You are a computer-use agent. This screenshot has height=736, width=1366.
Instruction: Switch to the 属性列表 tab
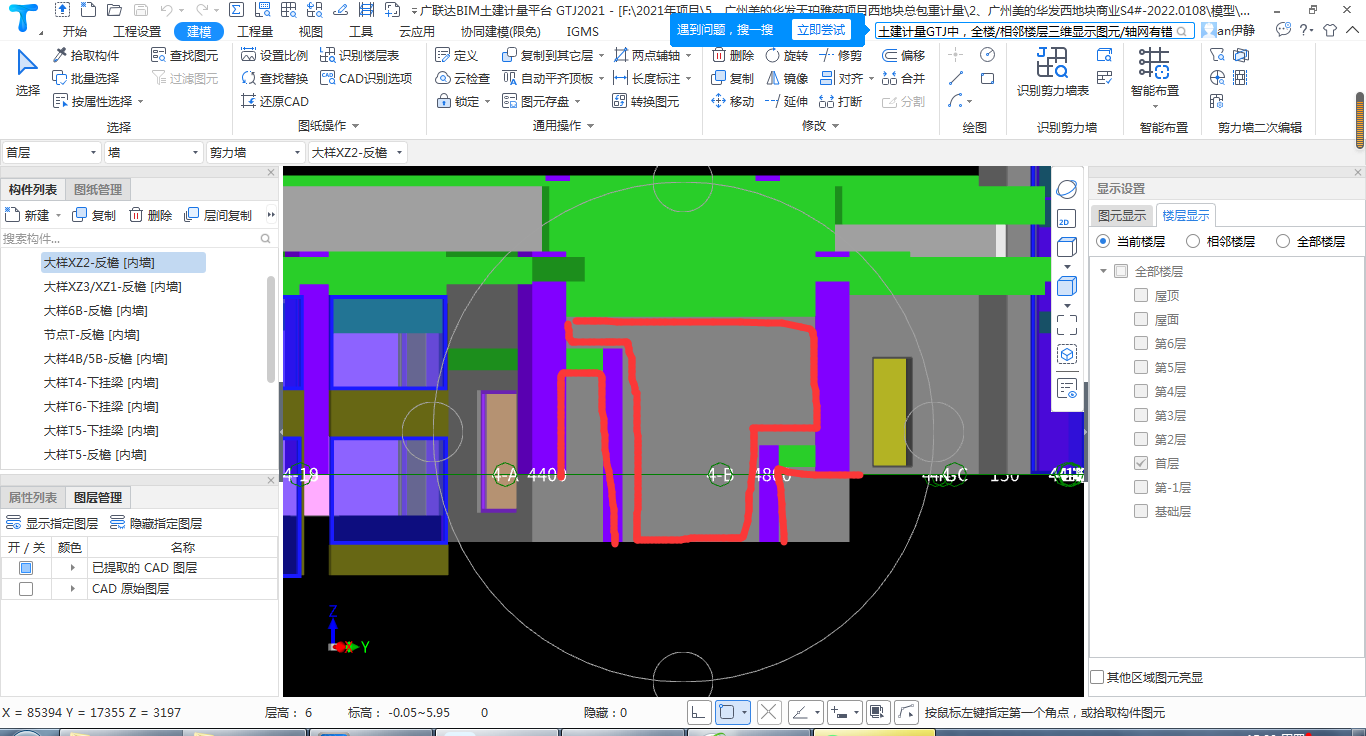[33, 497]
